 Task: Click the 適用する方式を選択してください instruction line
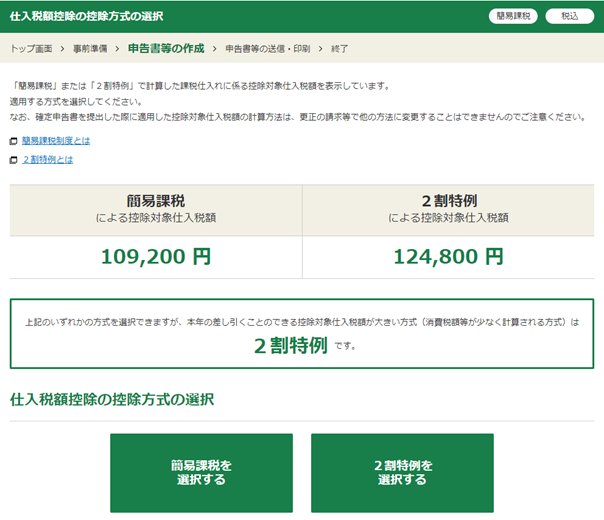[x=76, y=102]
